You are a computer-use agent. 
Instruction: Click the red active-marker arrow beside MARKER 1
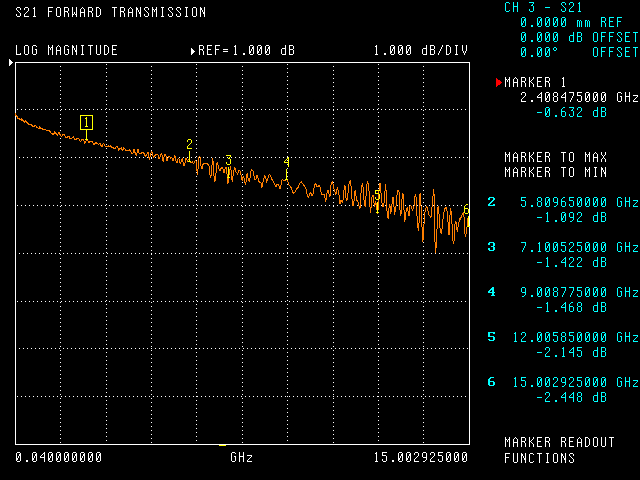(499, 82)
